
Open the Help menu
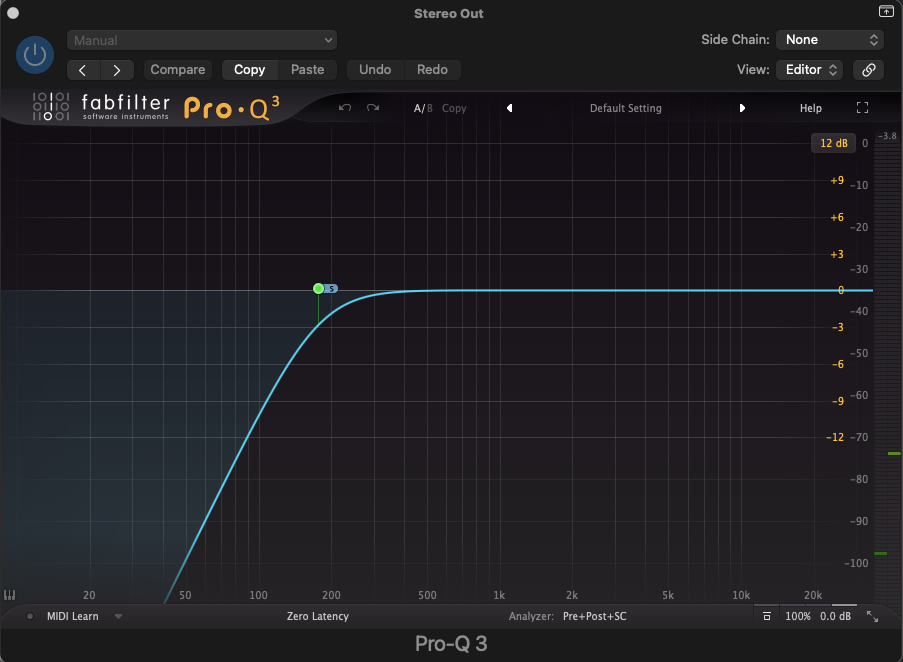tap(810, 108)
